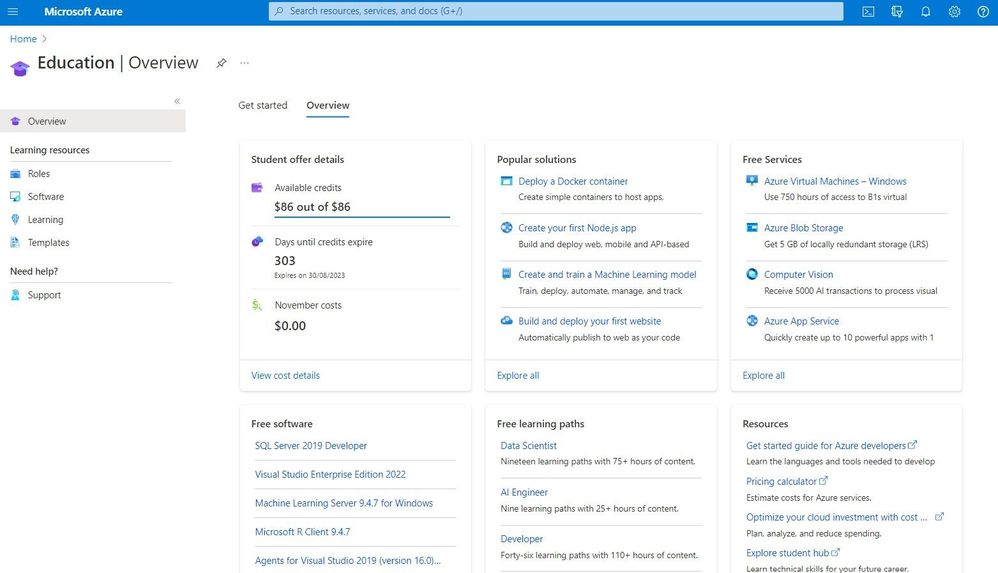This screenshot has width=998, height=573.
Task: Click the Available credits wallet icon
Action: coord(257,187)
